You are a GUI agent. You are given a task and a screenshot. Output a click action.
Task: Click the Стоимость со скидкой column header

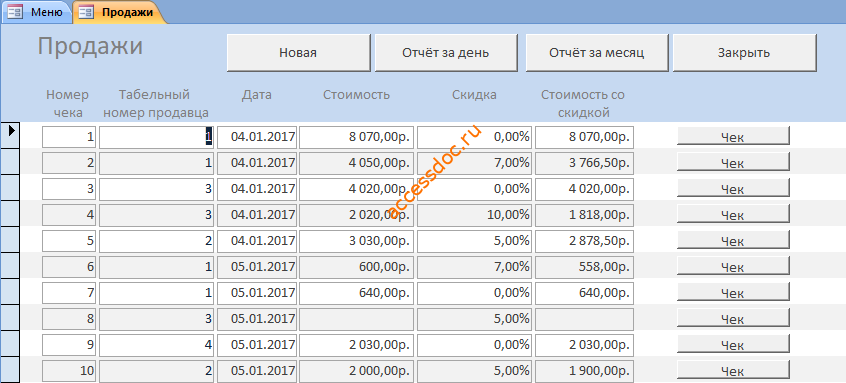tap(583, 104)
